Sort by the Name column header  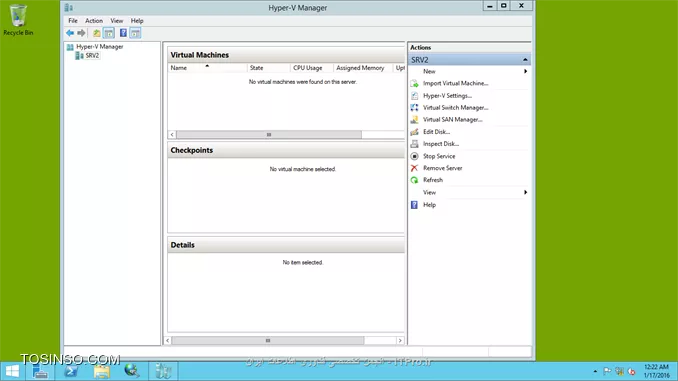(208, 68)
